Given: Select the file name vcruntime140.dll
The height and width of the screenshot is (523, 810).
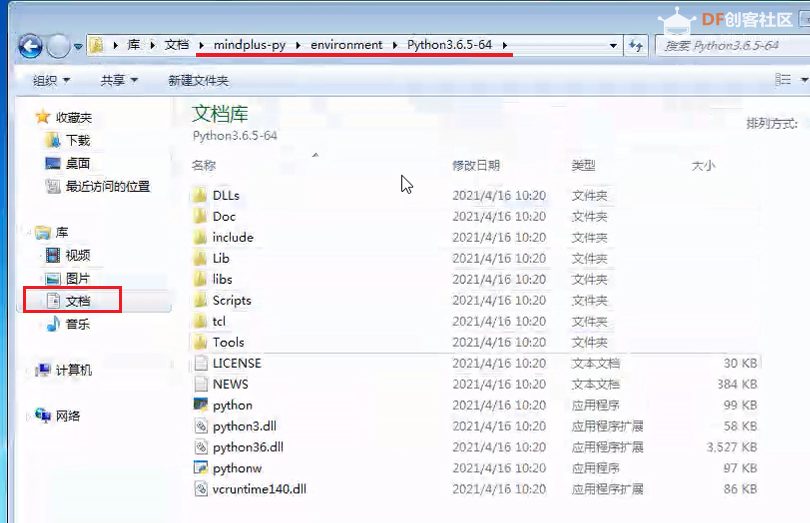Looking at the screenshot, I should click(x=259, y=489).
